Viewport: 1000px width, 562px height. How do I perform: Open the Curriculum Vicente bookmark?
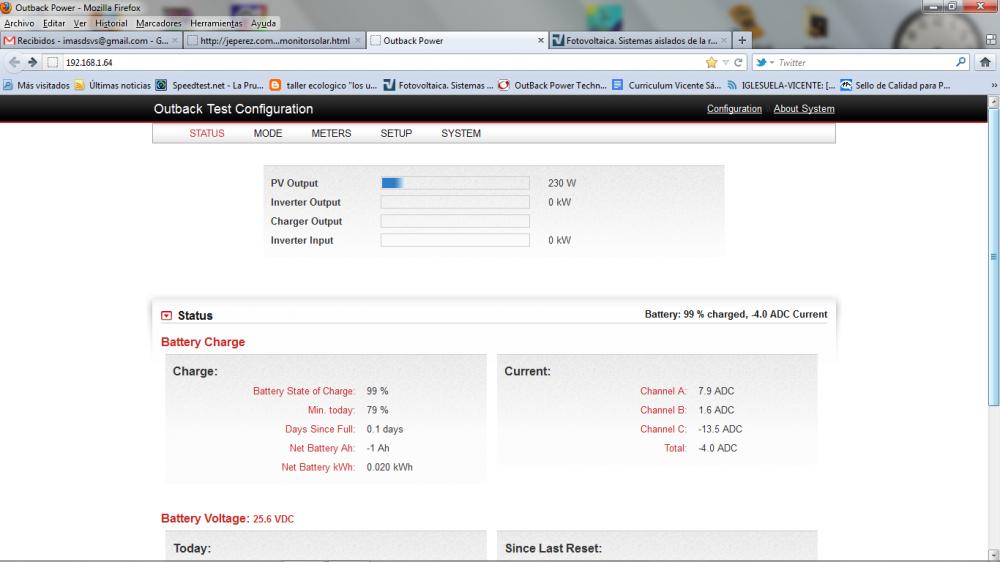pos(666,85)
